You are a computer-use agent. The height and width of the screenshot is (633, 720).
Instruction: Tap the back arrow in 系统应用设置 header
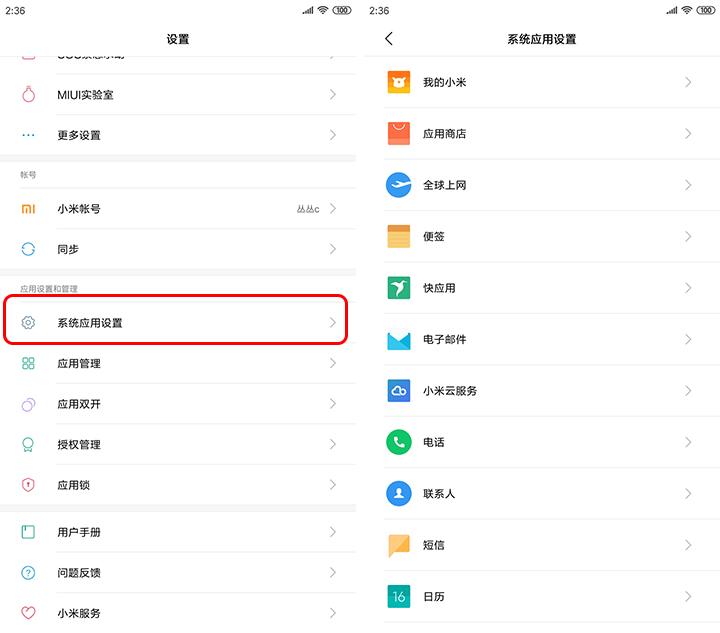(x=389, y=39)
